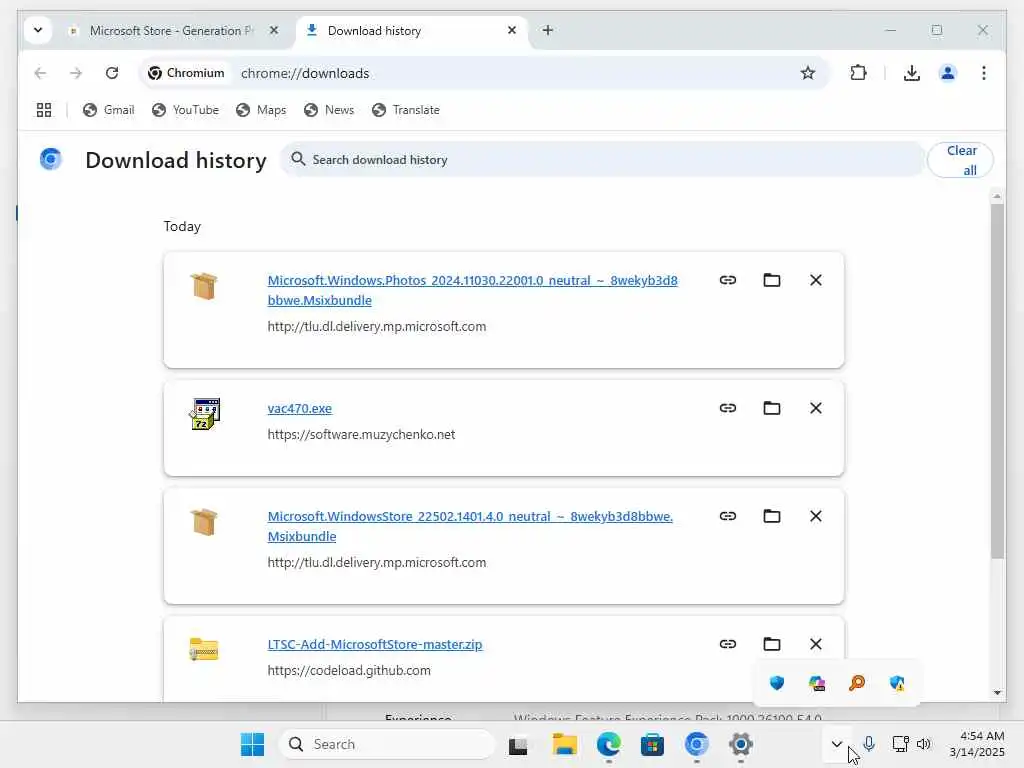
Task: Open the Microsoft.Windows.Photos Msixbundle file link
Action: pos(472,290)
